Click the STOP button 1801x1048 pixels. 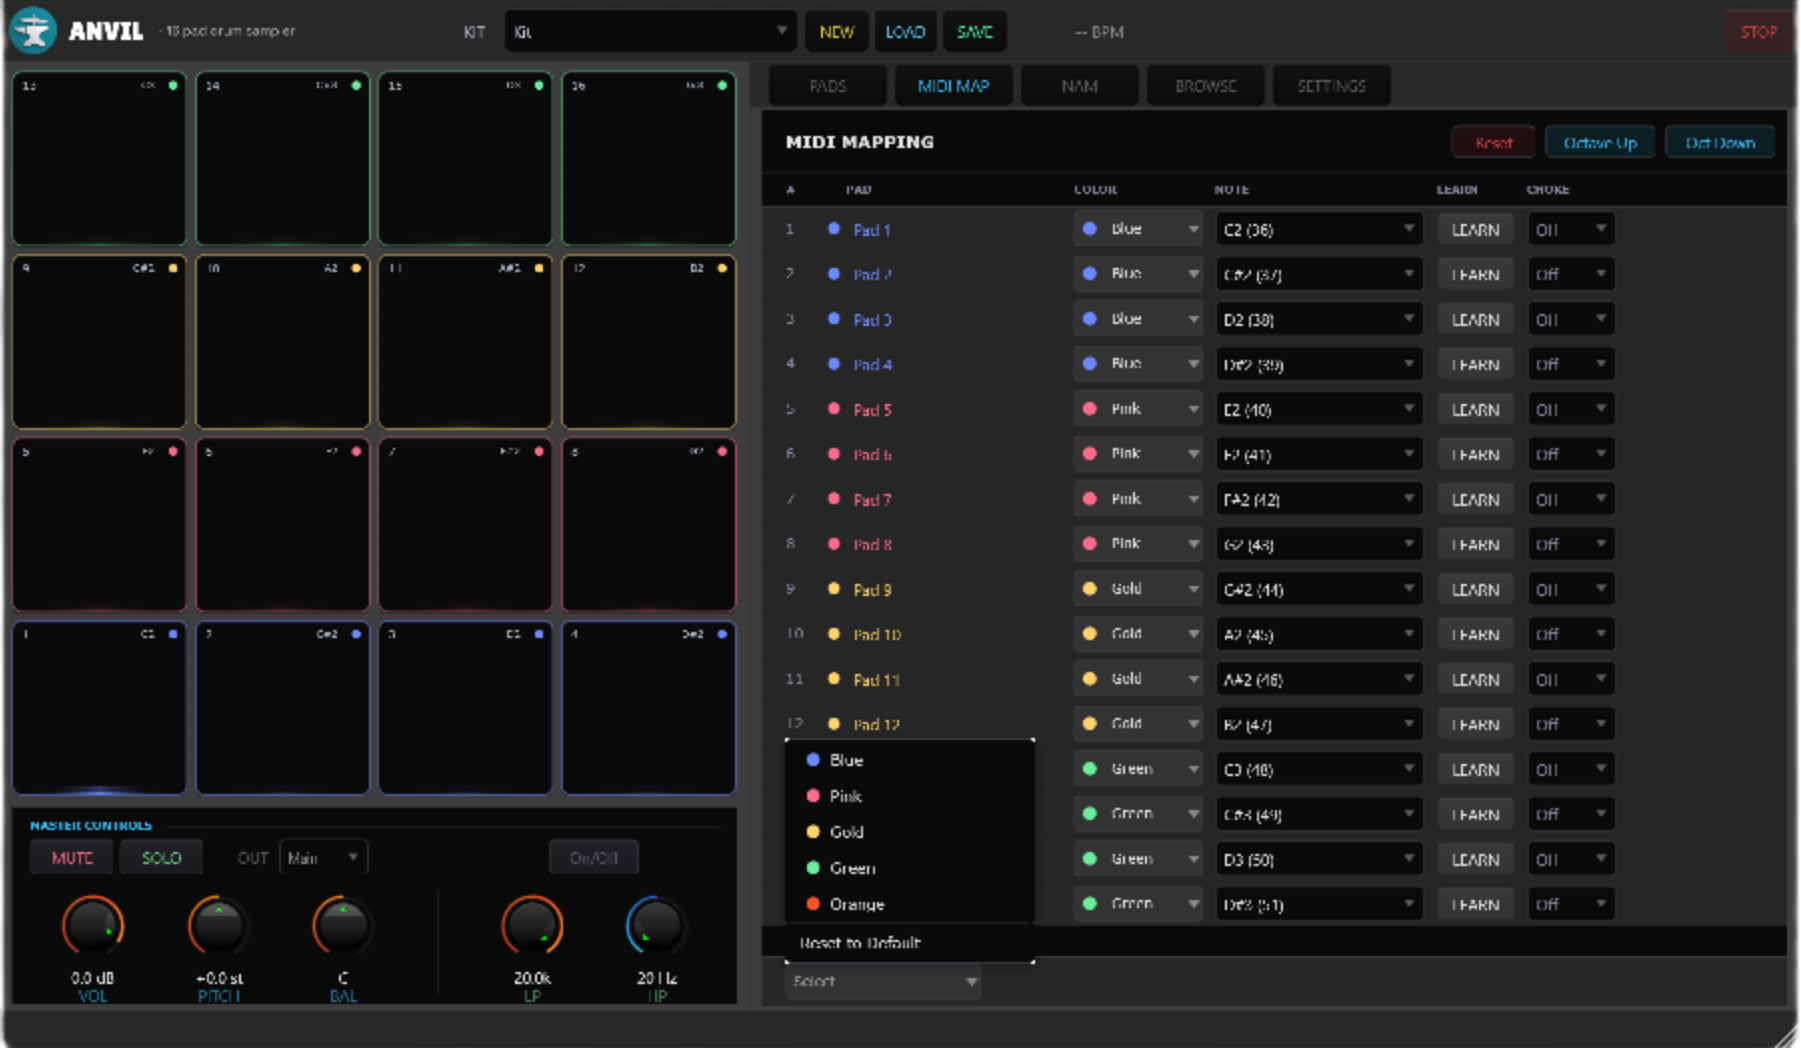(x=1758, y=32)
